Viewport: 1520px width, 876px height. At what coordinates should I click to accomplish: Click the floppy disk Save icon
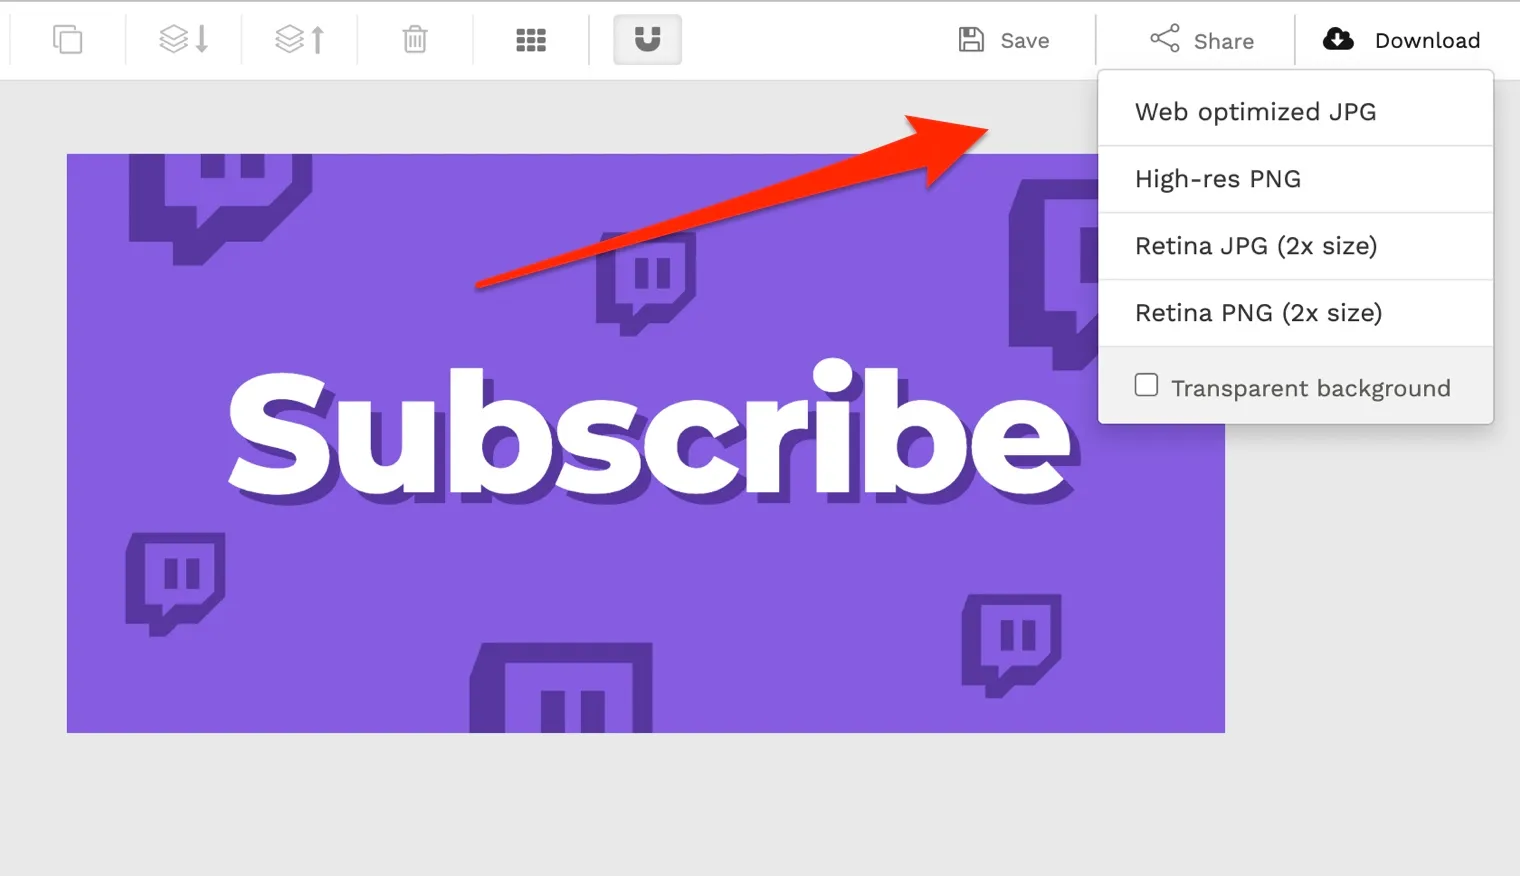[971, 39]
